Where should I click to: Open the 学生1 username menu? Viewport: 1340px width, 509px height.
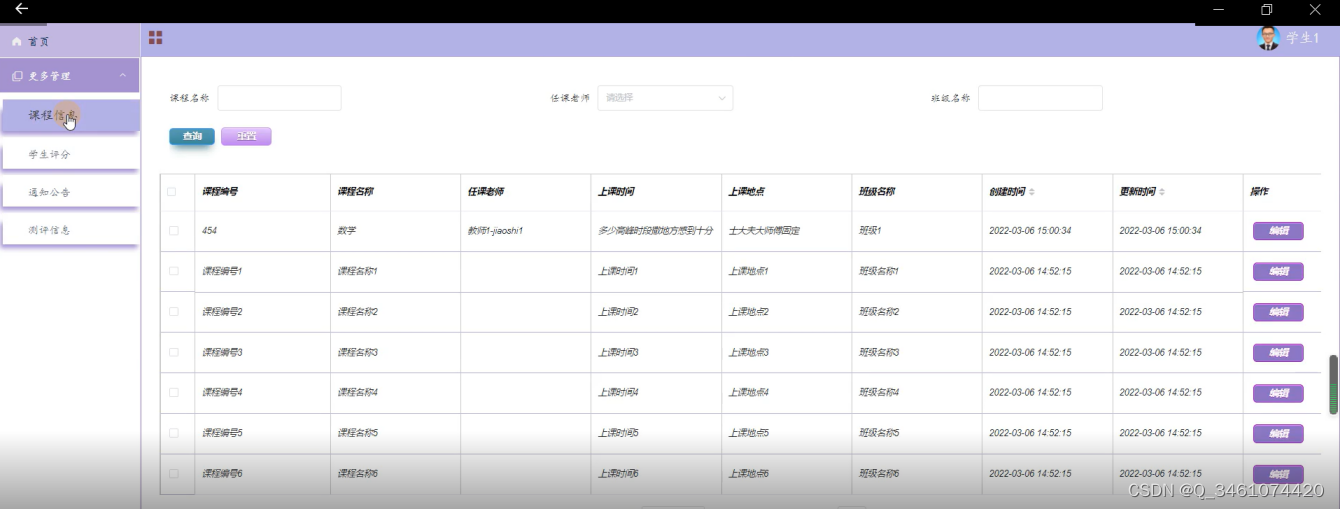point(1303,38)
